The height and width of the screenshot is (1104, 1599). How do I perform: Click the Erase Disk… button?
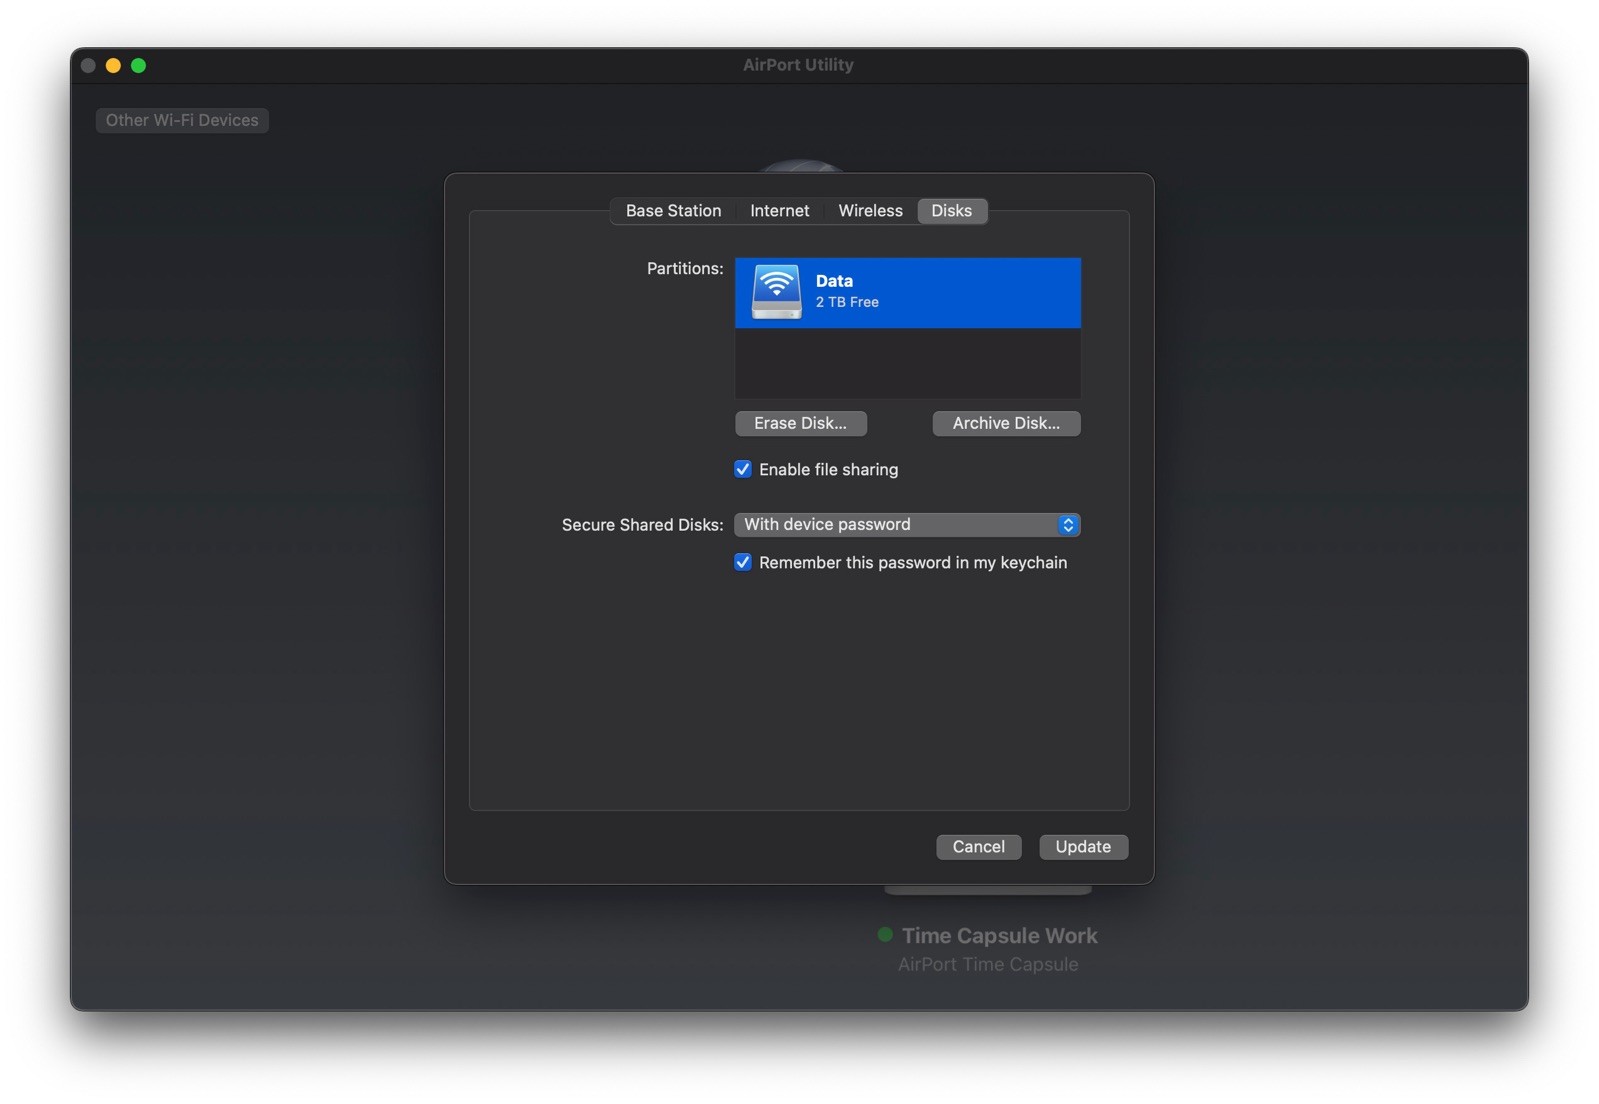click(x=800, y=423)
